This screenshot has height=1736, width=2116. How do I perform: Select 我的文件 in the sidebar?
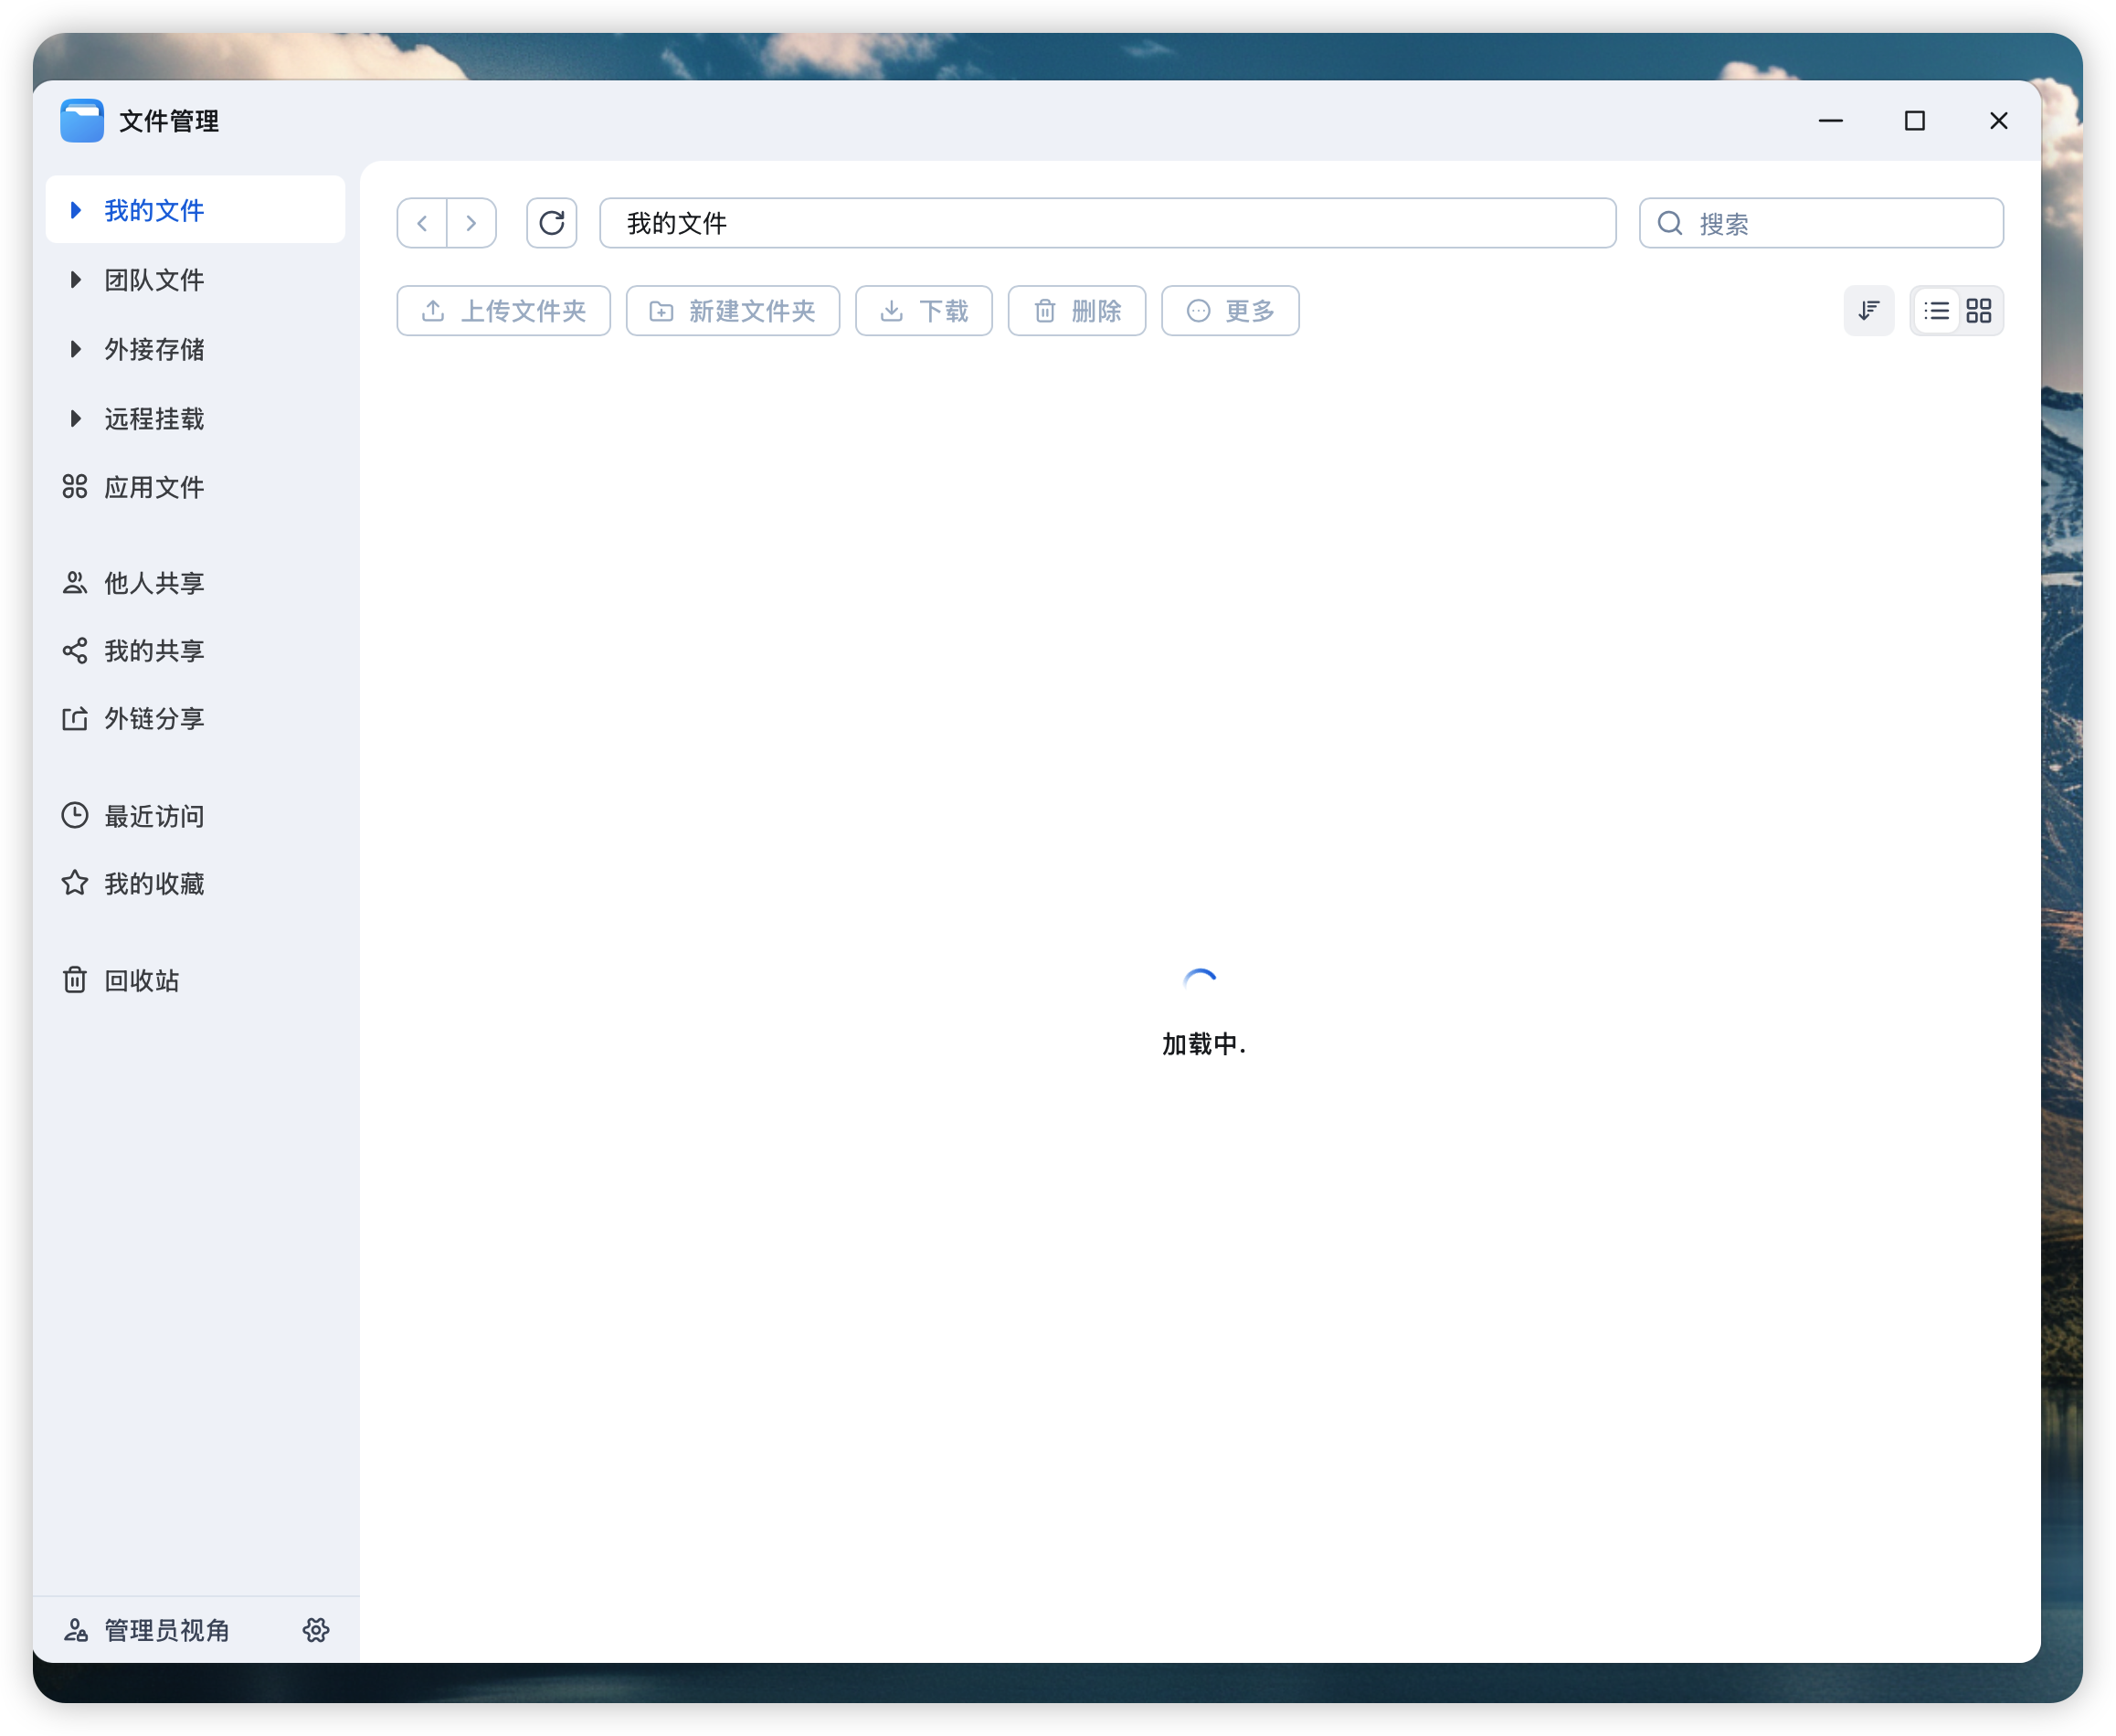coord(153,210)
